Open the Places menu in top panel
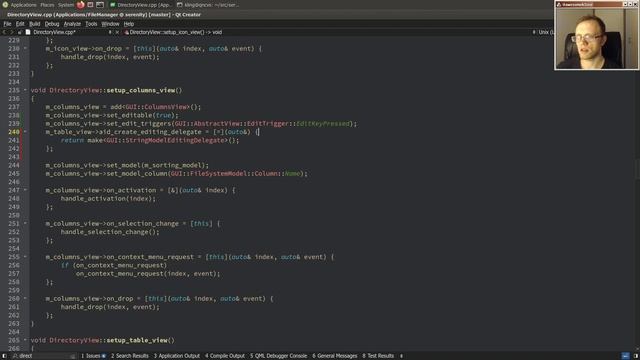Image resolution: width=640 pixels, height=360 pixels. (47, 5)
